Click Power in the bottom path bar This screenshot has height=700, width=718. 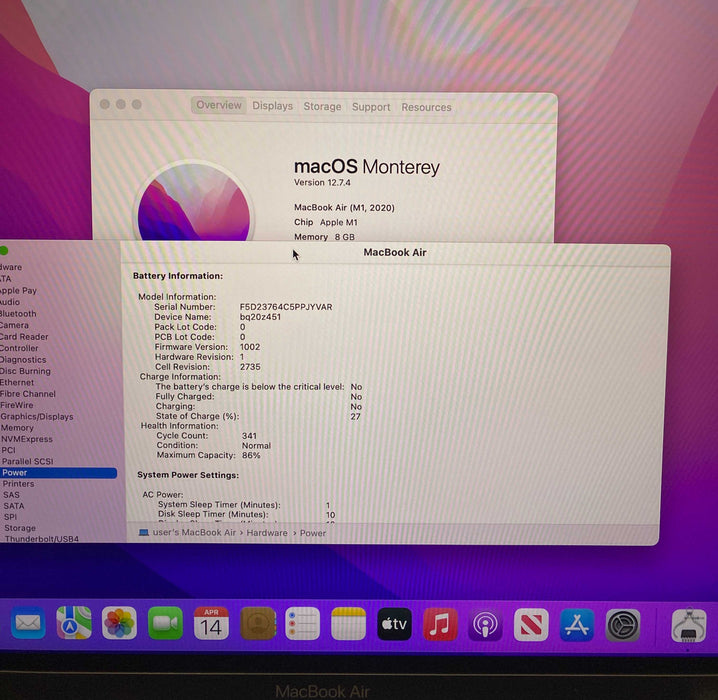point(313,533)
